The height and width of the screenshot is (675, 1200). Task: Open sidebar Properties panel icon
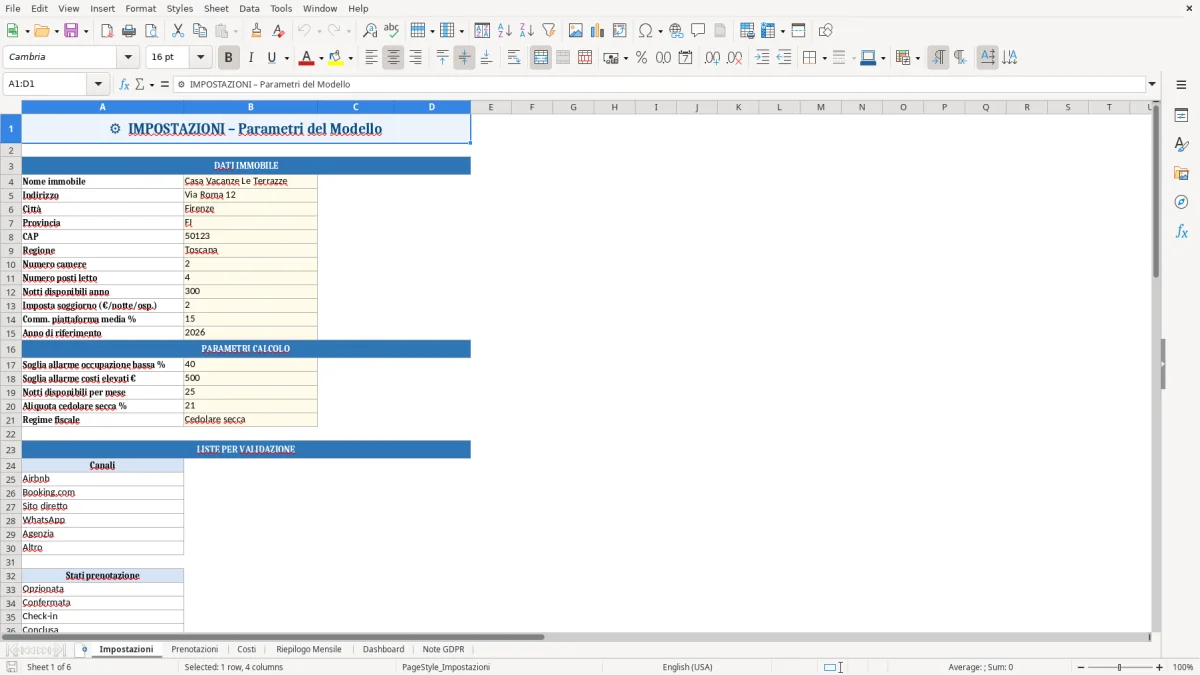[1181, 115]
